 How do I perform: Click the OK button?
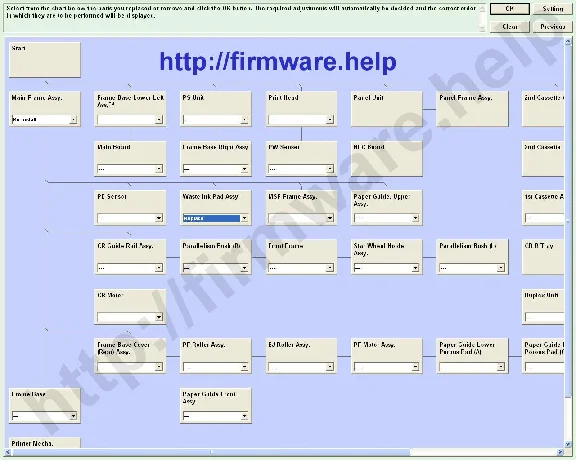(510, 9)
